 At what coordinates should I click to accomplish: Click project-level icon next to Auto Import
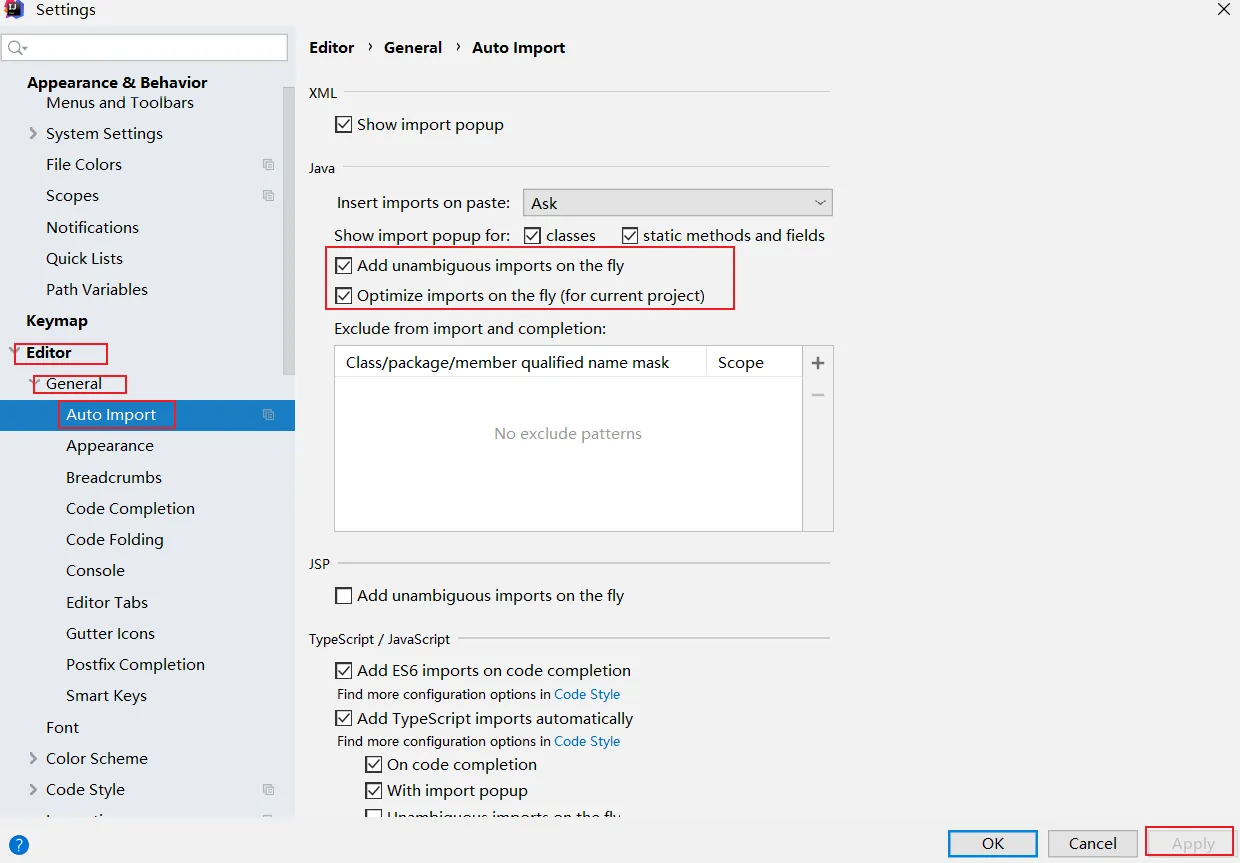coord(268,415)
